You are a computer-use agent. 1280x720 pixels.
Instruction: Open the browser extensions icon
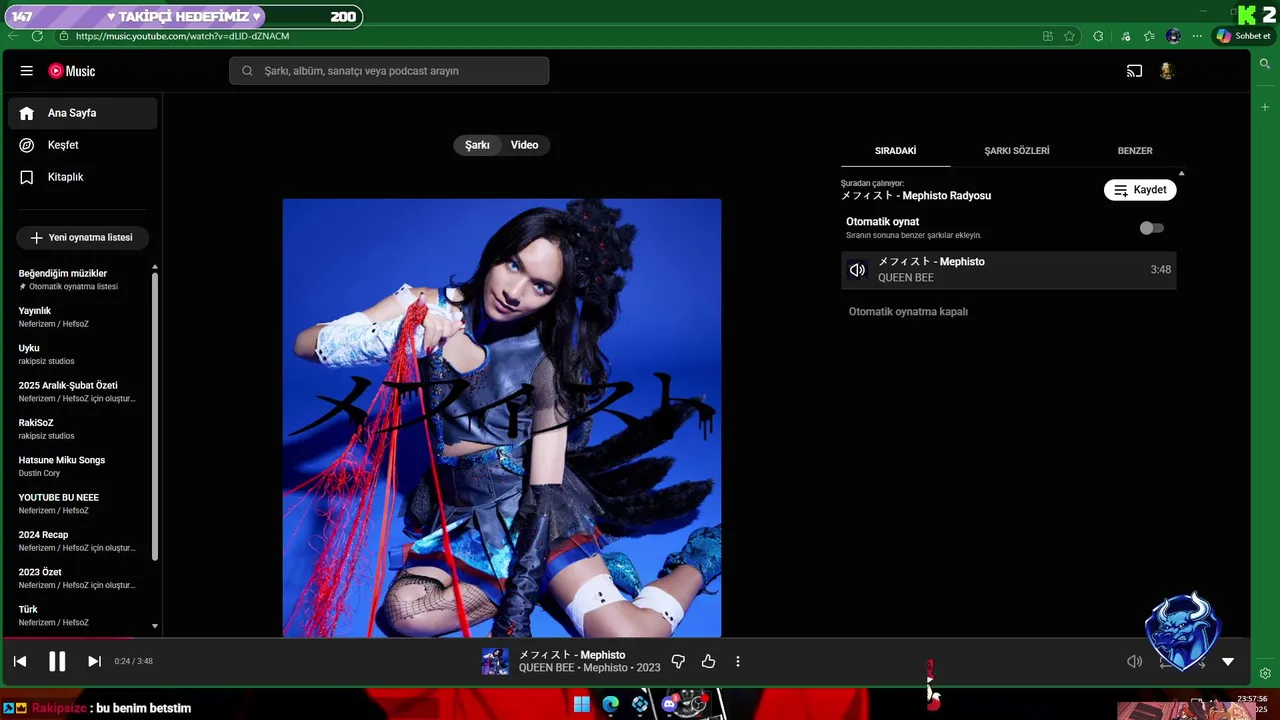tap(1098, 36)
